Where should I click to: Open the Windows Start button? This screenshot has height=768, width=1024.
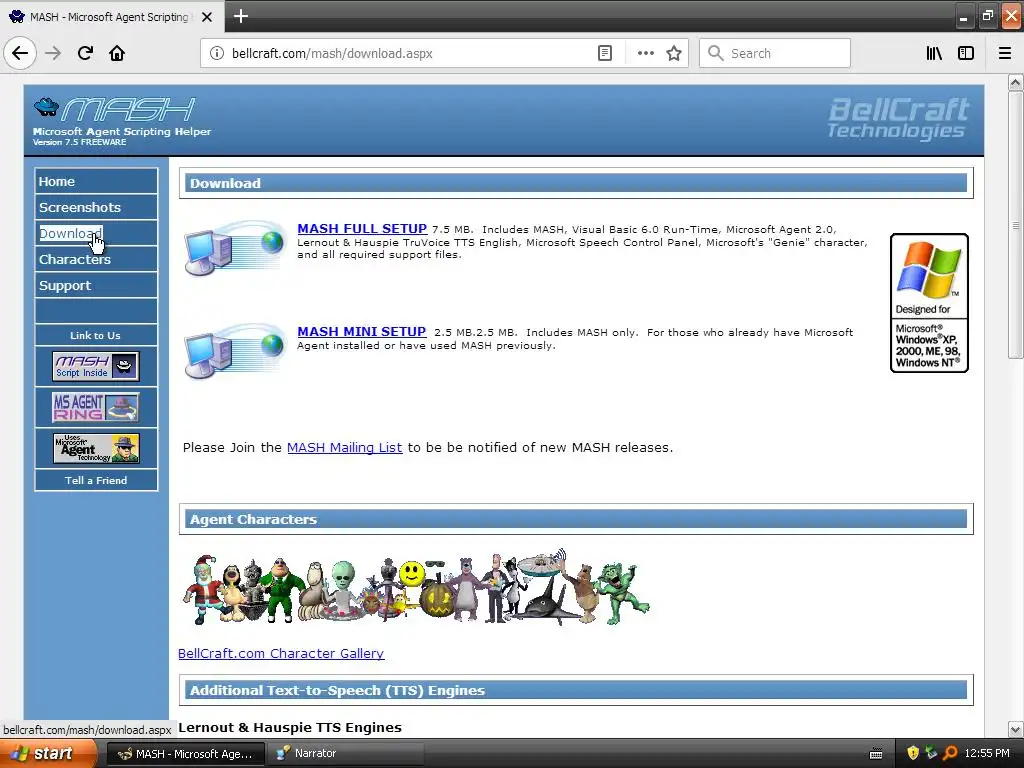pos(47,754)
